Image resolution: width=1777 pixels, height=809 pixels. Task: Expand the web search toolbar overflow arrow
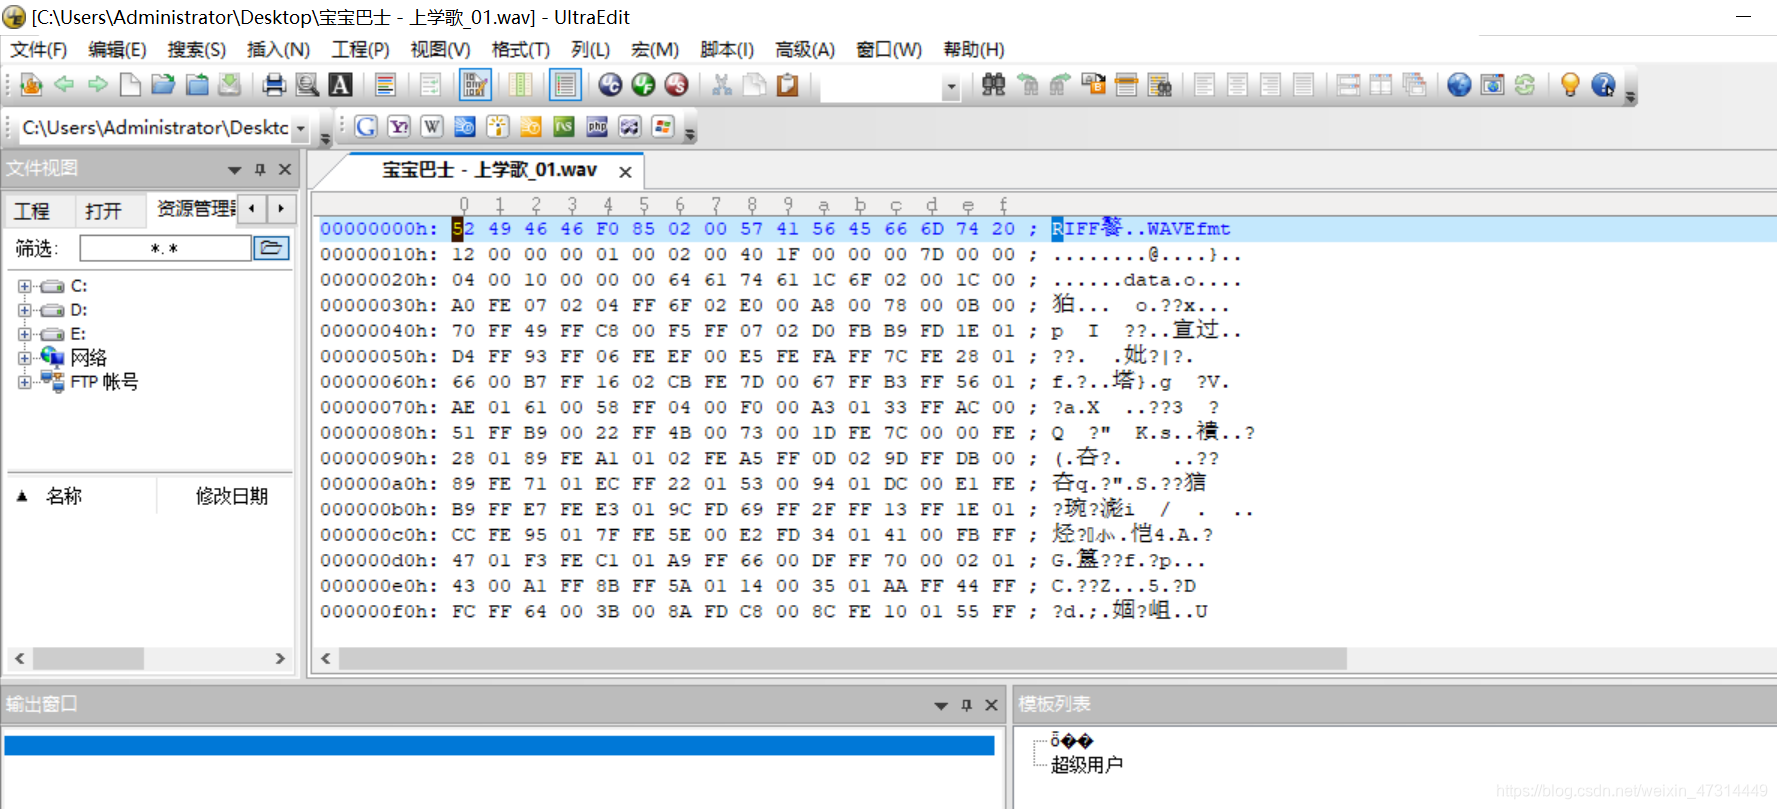689,135
